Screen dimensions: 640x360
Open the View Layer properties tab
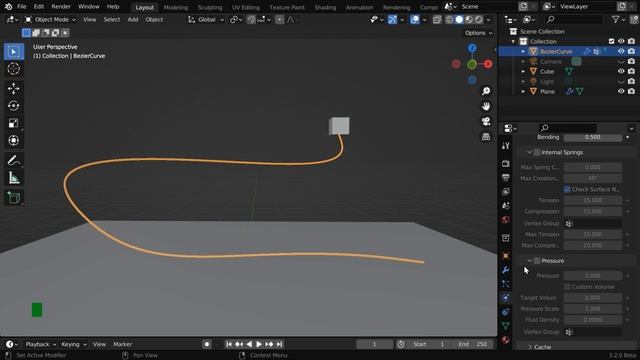(506, 191)
